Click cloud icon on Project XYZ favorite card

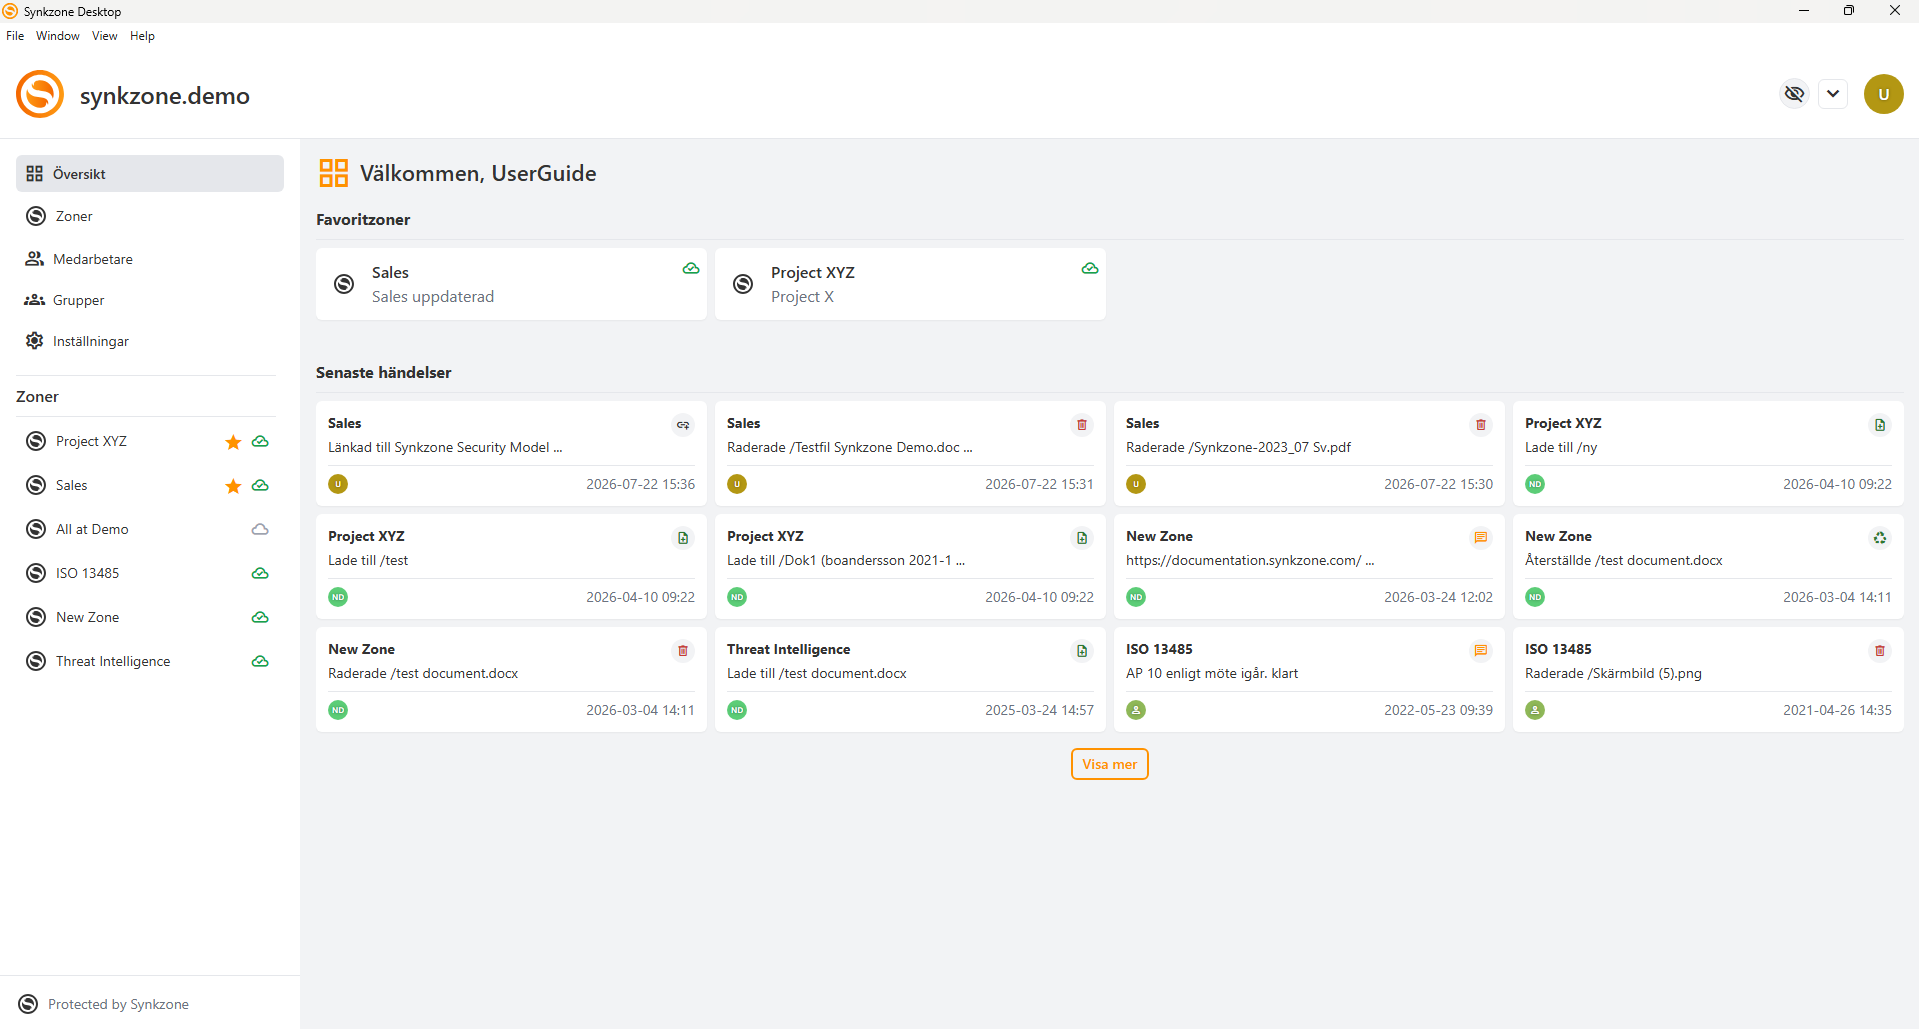(x=1090, y=268)
